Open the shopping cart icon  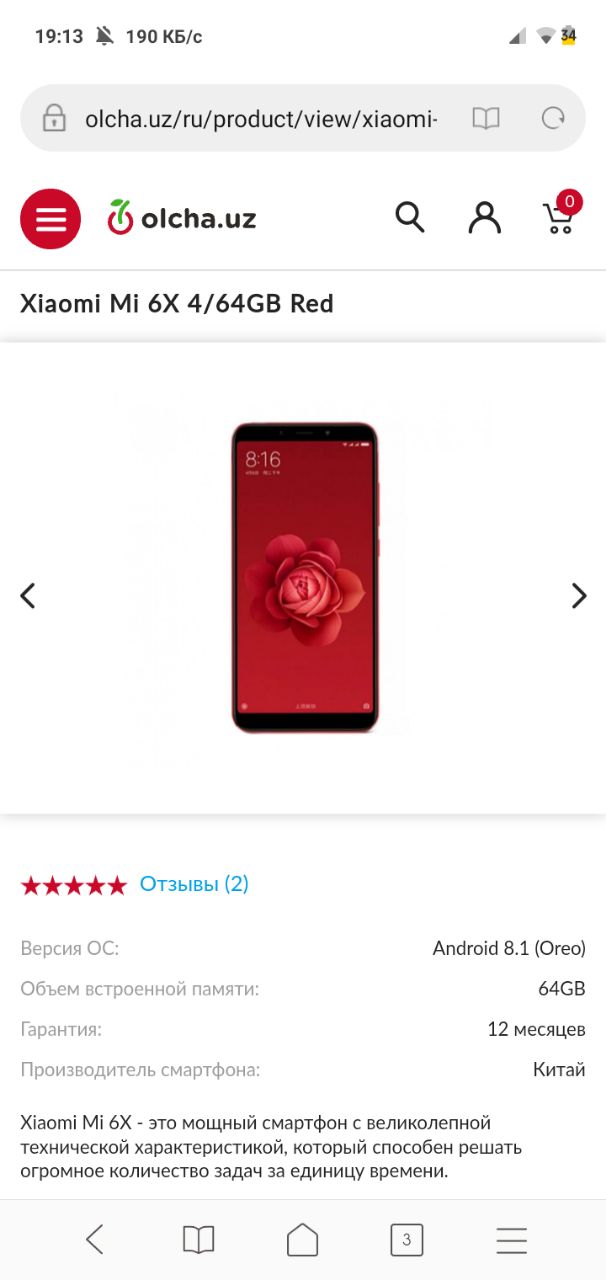pyautogui.click(x=559, y=217)
